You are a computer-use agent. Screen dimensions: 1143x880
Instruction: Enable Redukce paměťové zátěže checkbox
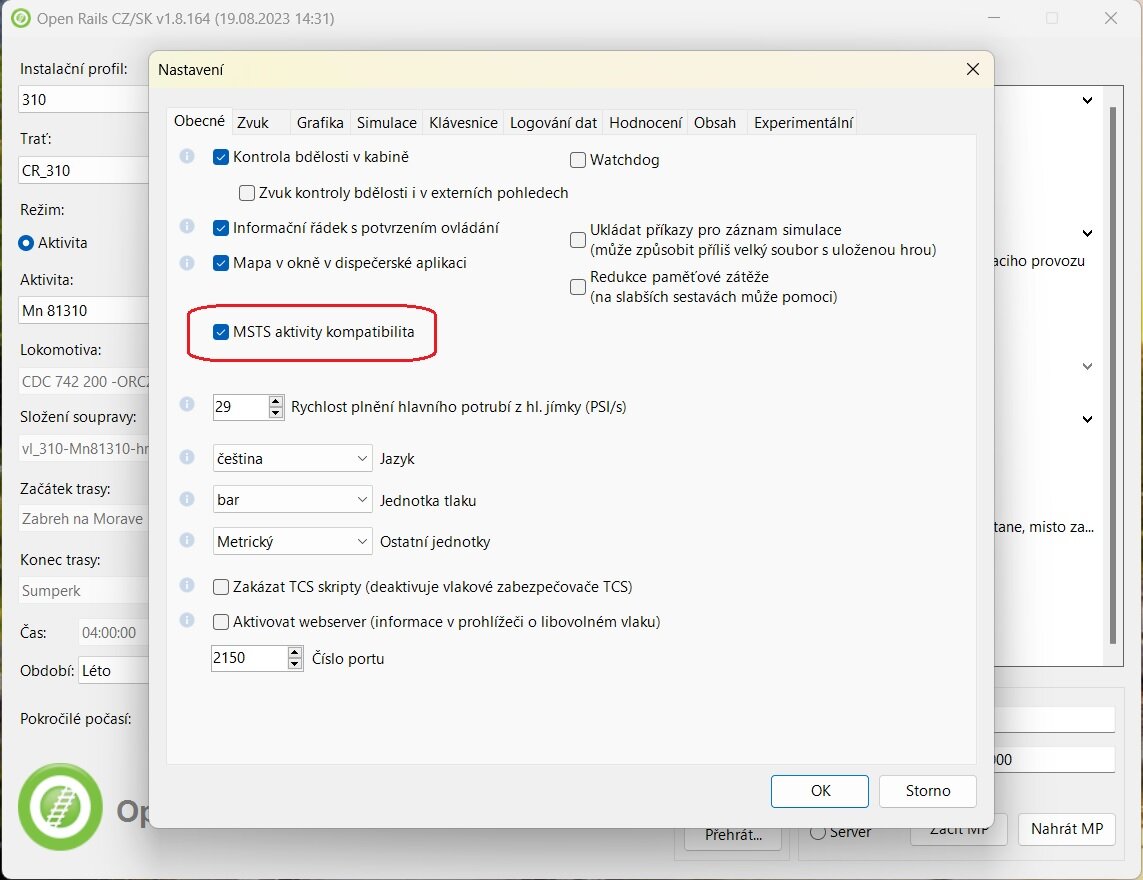coord(578,287)
